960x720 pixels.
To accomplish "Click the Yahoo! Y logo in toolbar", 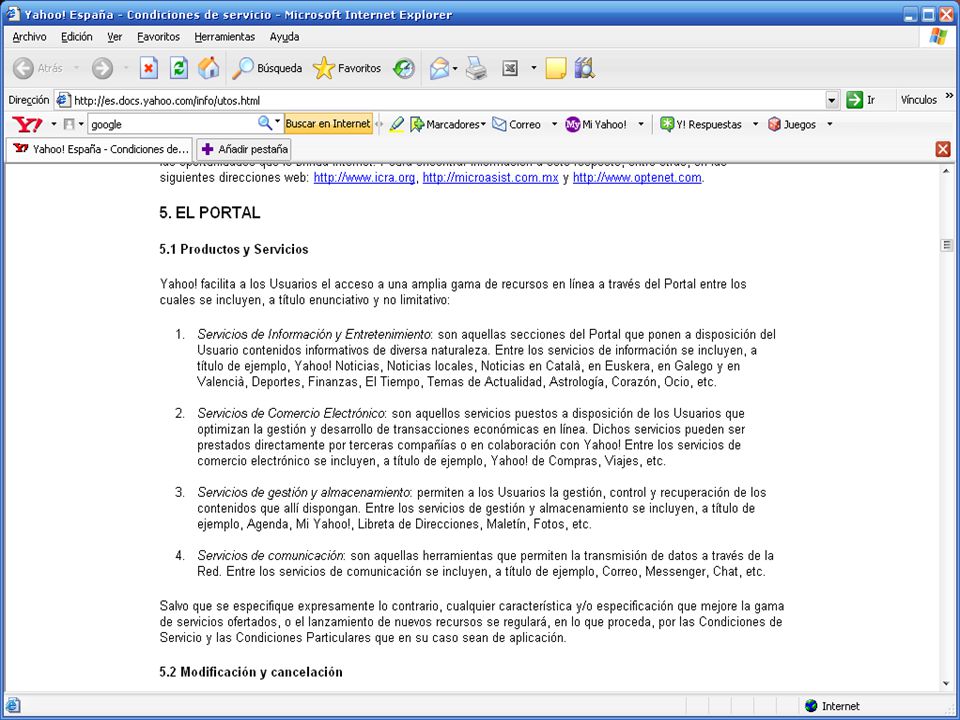I will 28,124.
